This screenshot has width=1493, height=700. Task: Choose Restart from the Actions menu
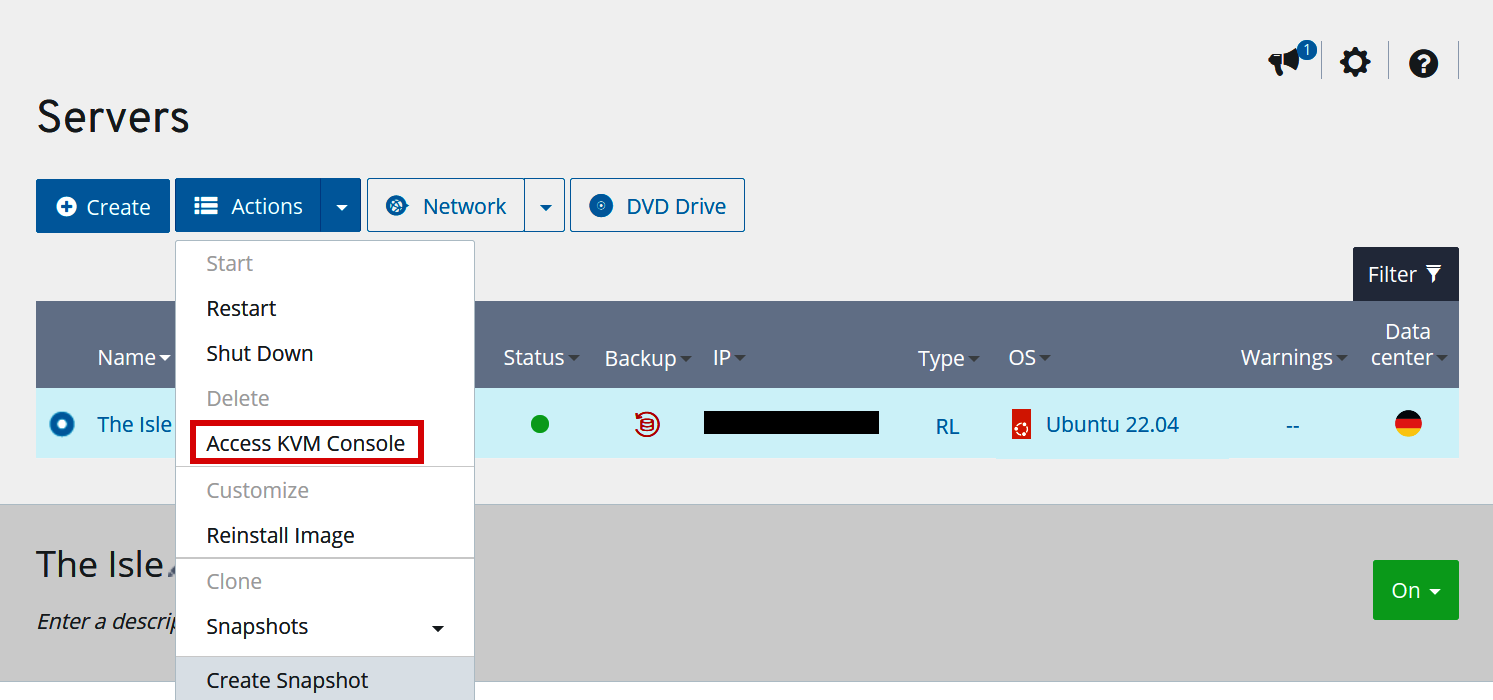point(241,308)
